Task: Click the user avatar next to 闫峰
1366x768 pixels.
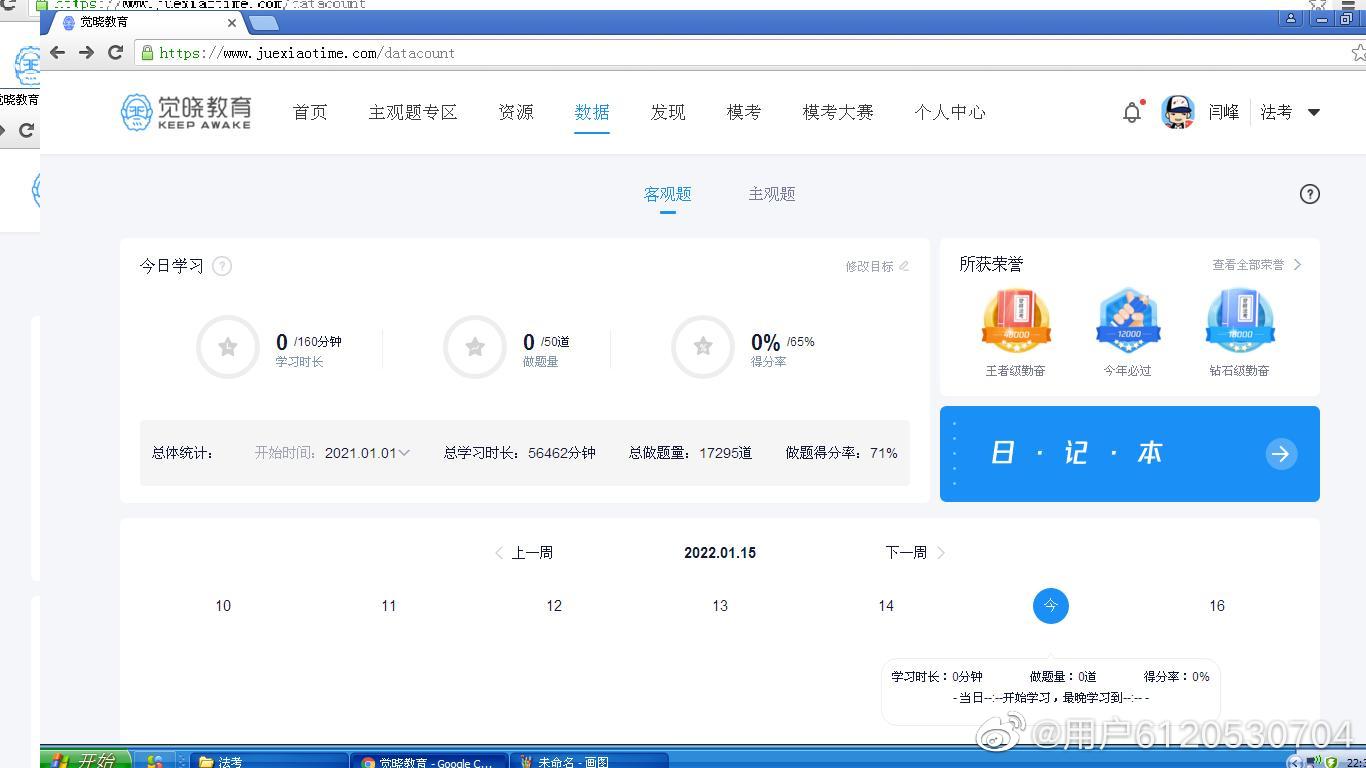Action: pyautogui.click(x=1178, y=112)
